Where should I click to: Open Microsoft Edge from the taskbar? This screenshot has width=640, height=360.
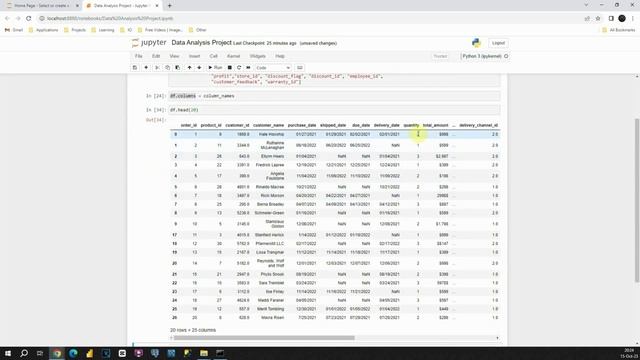[73, 353]
